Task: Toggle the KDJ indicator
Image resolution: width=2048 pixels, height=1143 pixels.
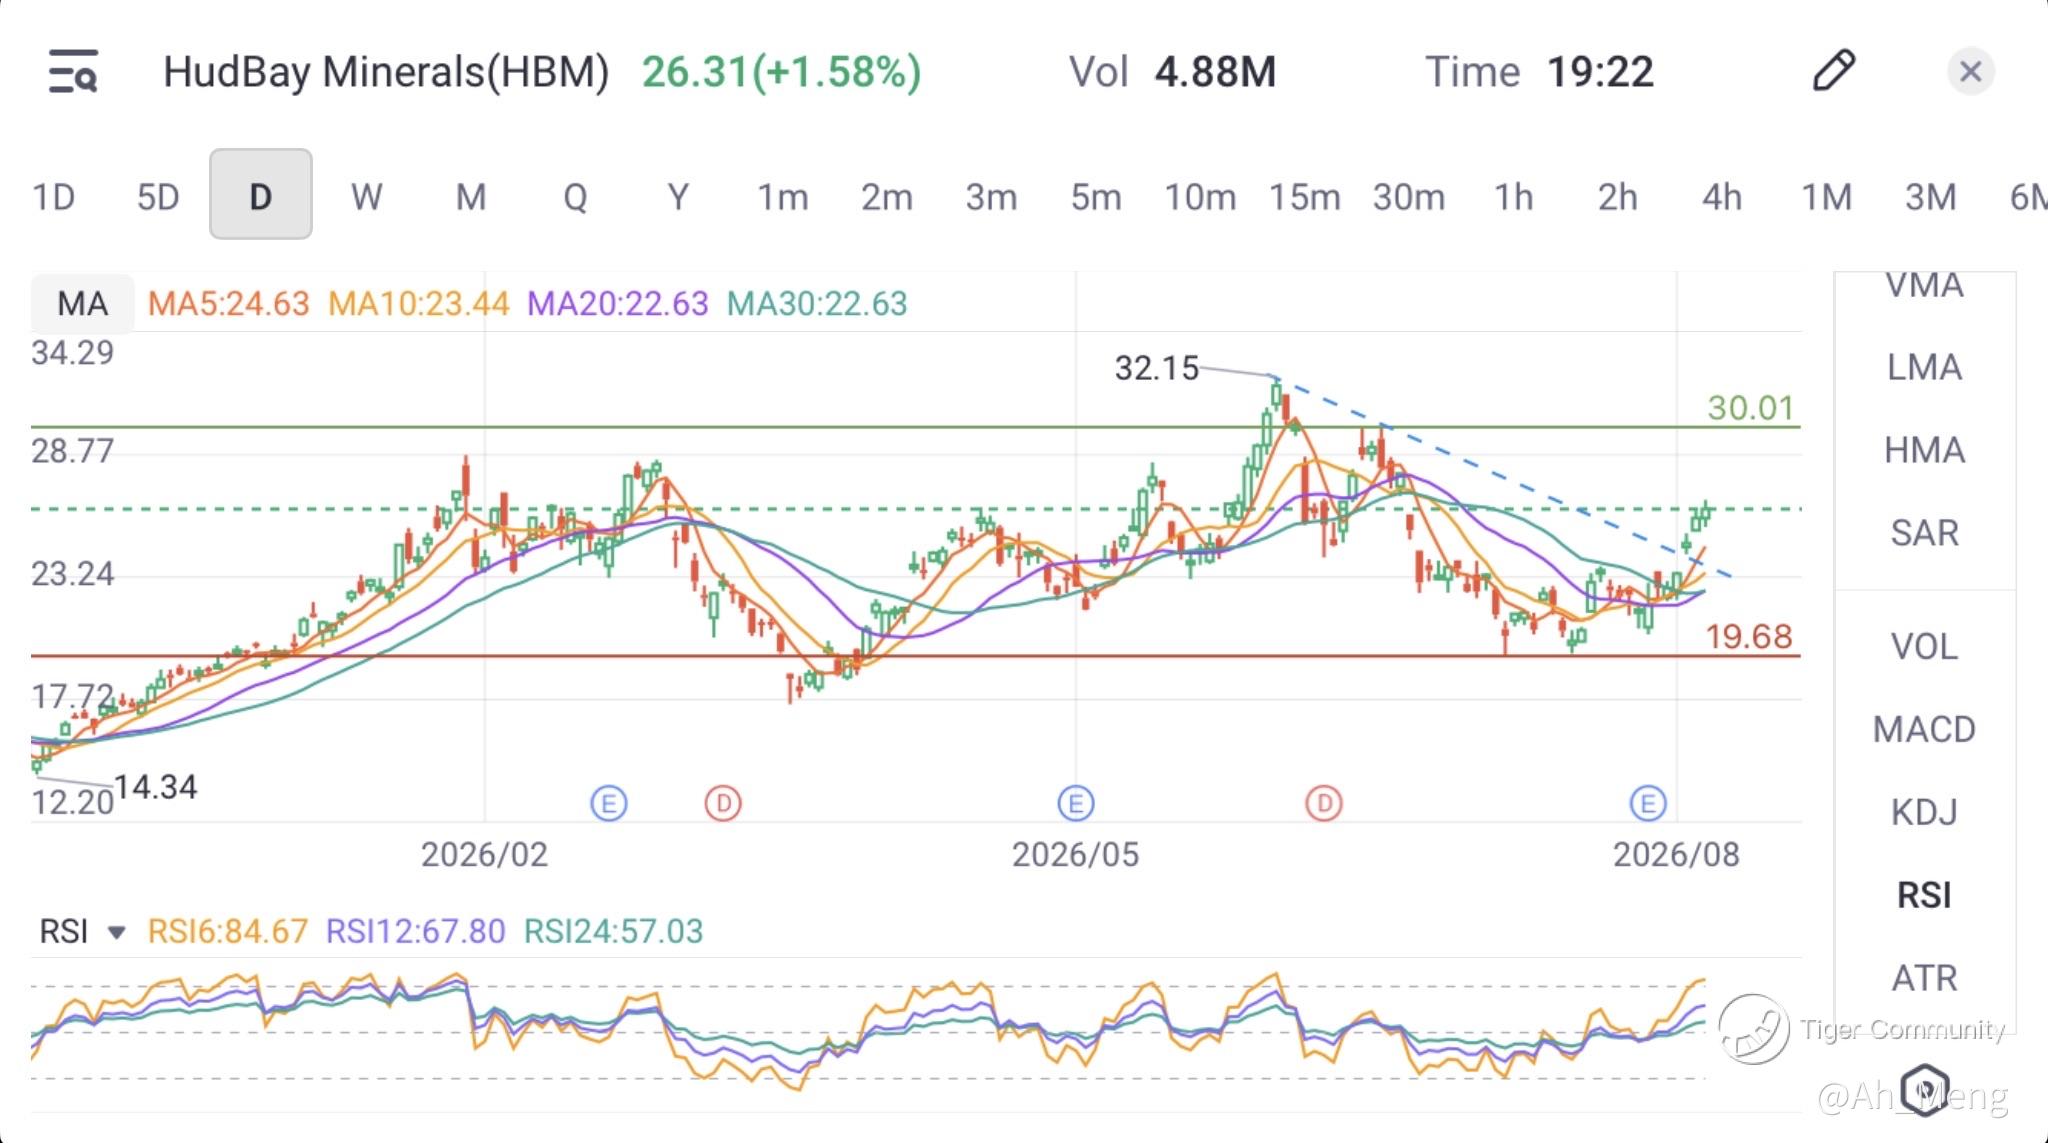Action: tap(1924, 812)
